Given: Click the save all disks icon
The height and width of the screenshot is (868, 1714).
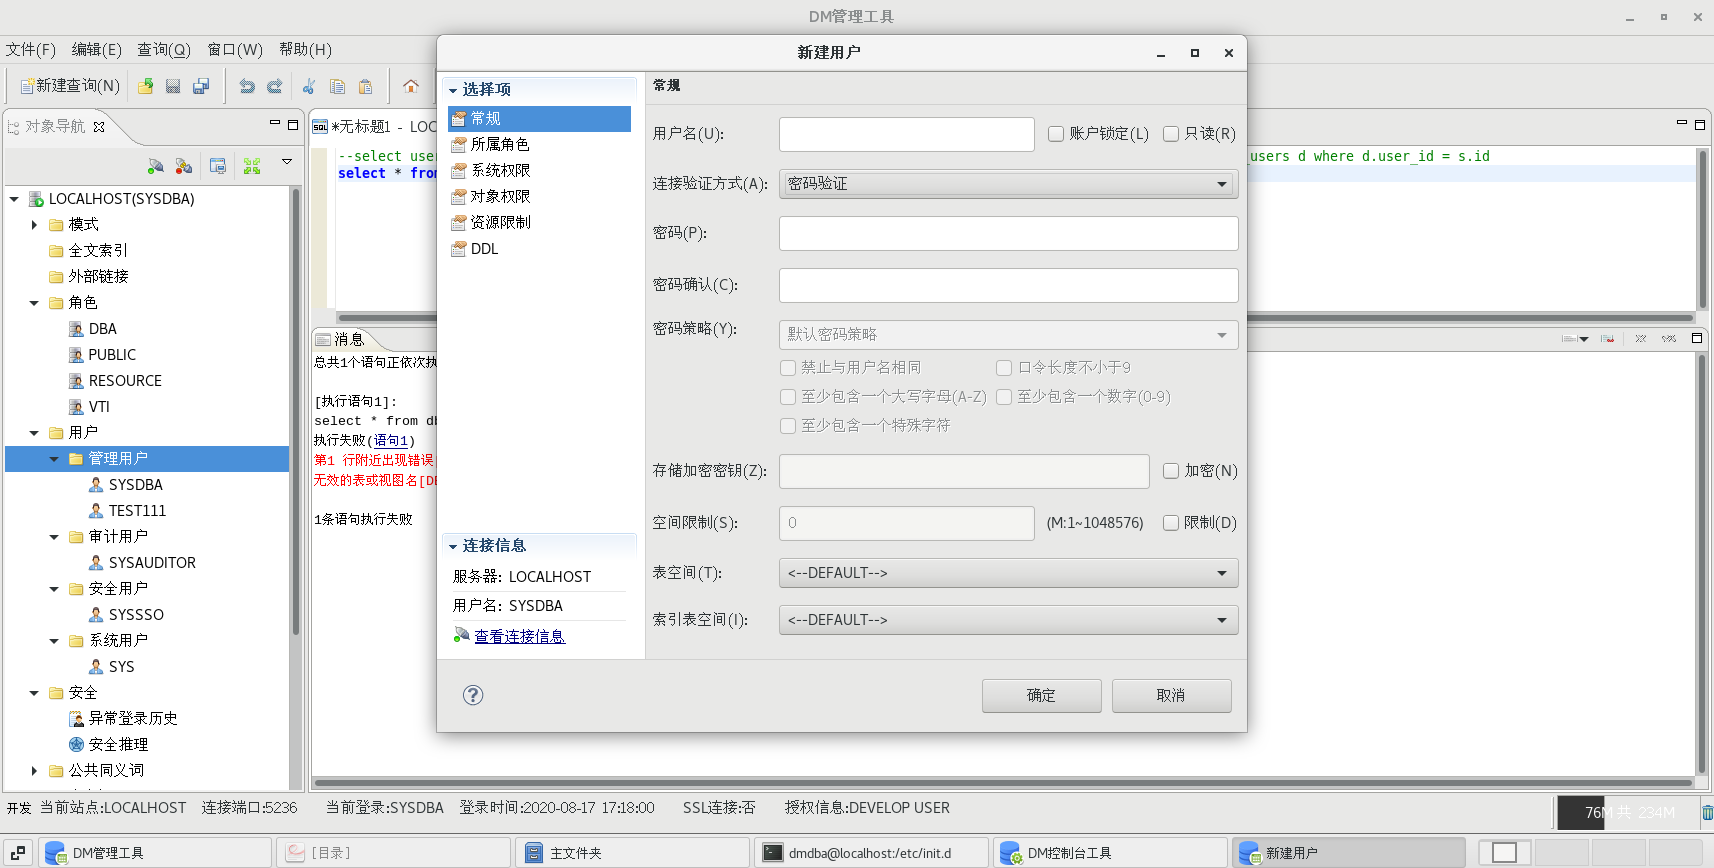Looking at the screenshot, I should 201,86.
